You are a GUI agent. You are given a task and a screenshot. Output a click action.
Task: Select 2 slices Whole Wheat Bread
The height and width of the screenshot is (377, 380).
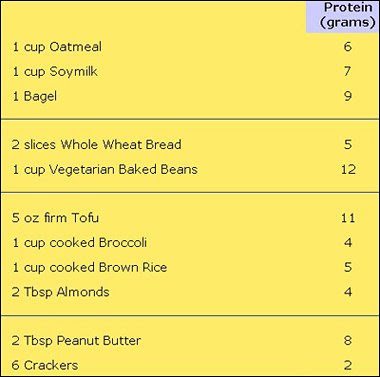tap(97, 144)
